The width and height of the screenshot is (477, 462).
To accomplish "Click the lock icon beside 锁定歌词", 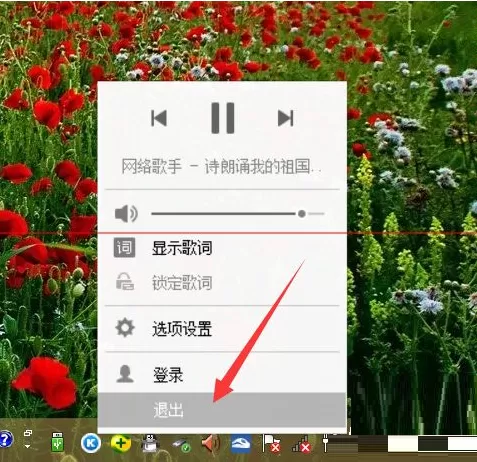I will [125, 281].
